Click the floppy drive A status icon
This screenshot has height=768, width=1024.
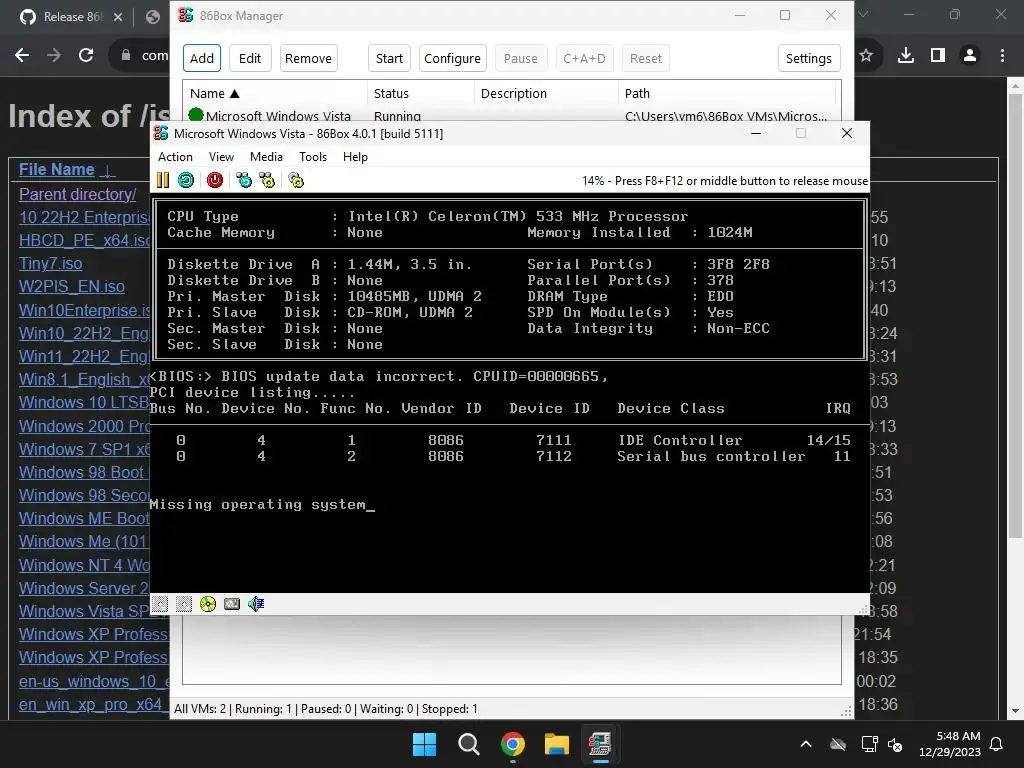[160, 604]
